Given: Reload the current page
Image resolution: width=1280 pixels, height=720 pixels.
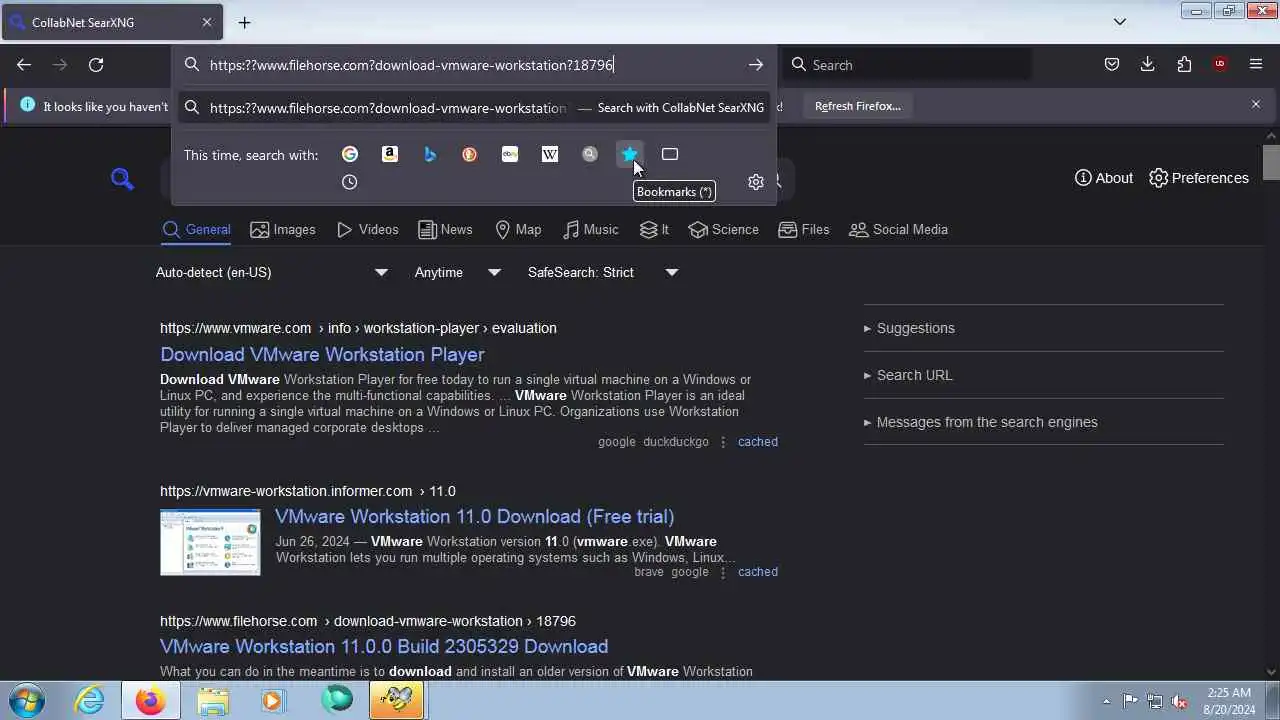Looking at the screenshot, I should (96, 65).
